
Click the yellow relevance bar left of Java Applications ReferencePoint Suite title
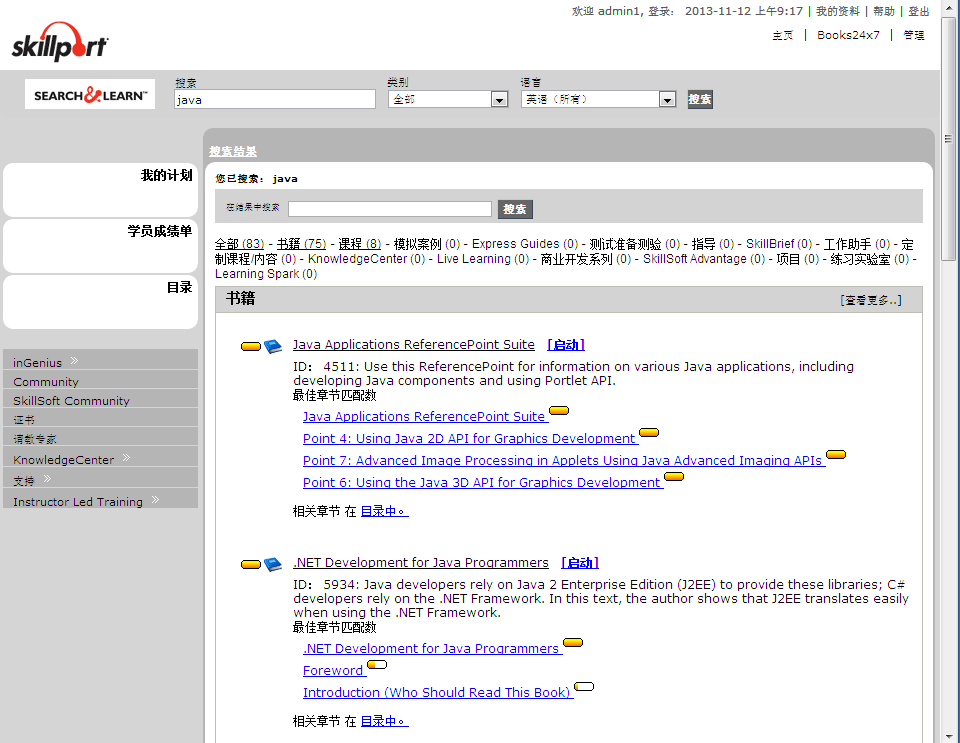[x=251, y=347]
